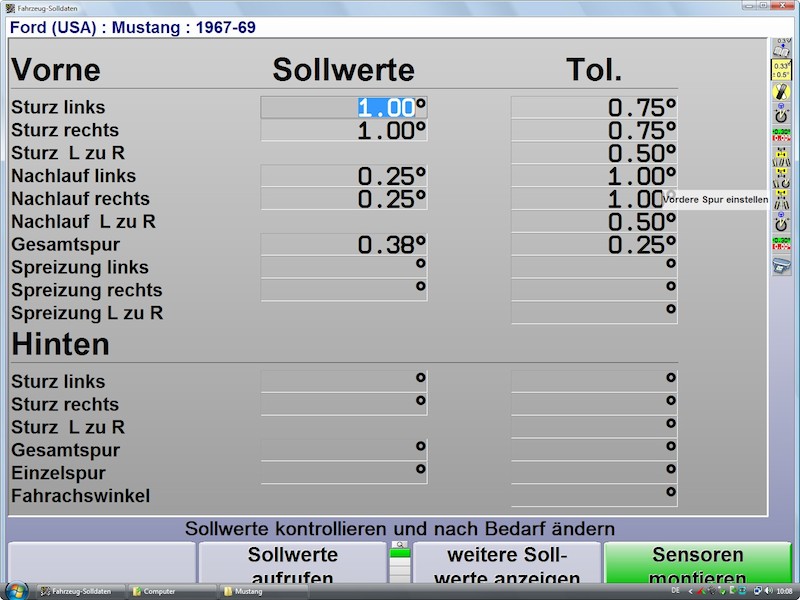Screen dimensions: 800x600
Task: Click the green Sensoren montieren button
Action: coord(697,564)
